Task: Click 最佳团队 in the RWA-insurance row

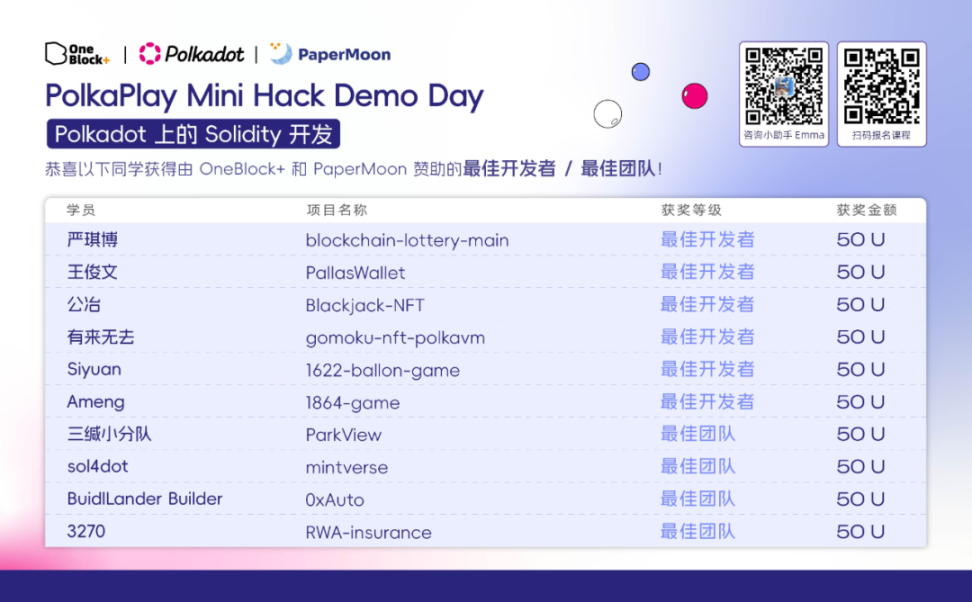Action: click(x=698, y=531)
